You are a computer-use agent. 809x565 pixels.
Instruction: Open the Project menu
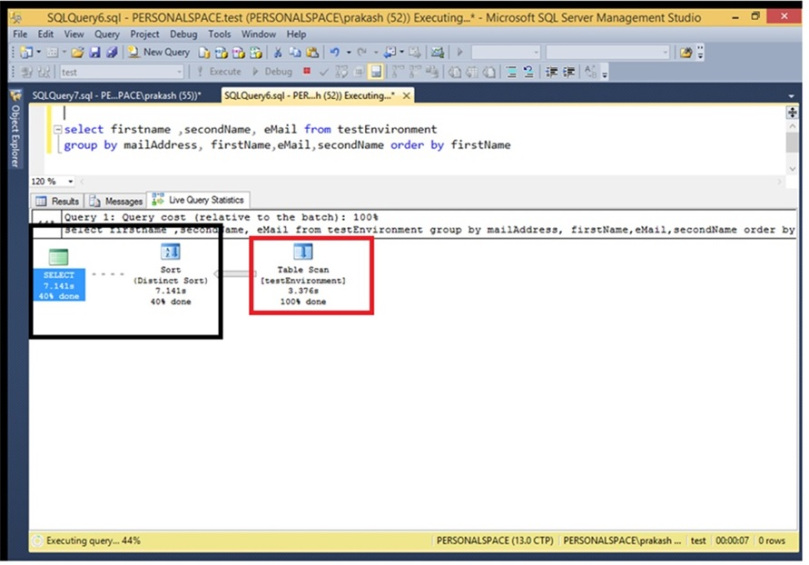pos(144,34)
